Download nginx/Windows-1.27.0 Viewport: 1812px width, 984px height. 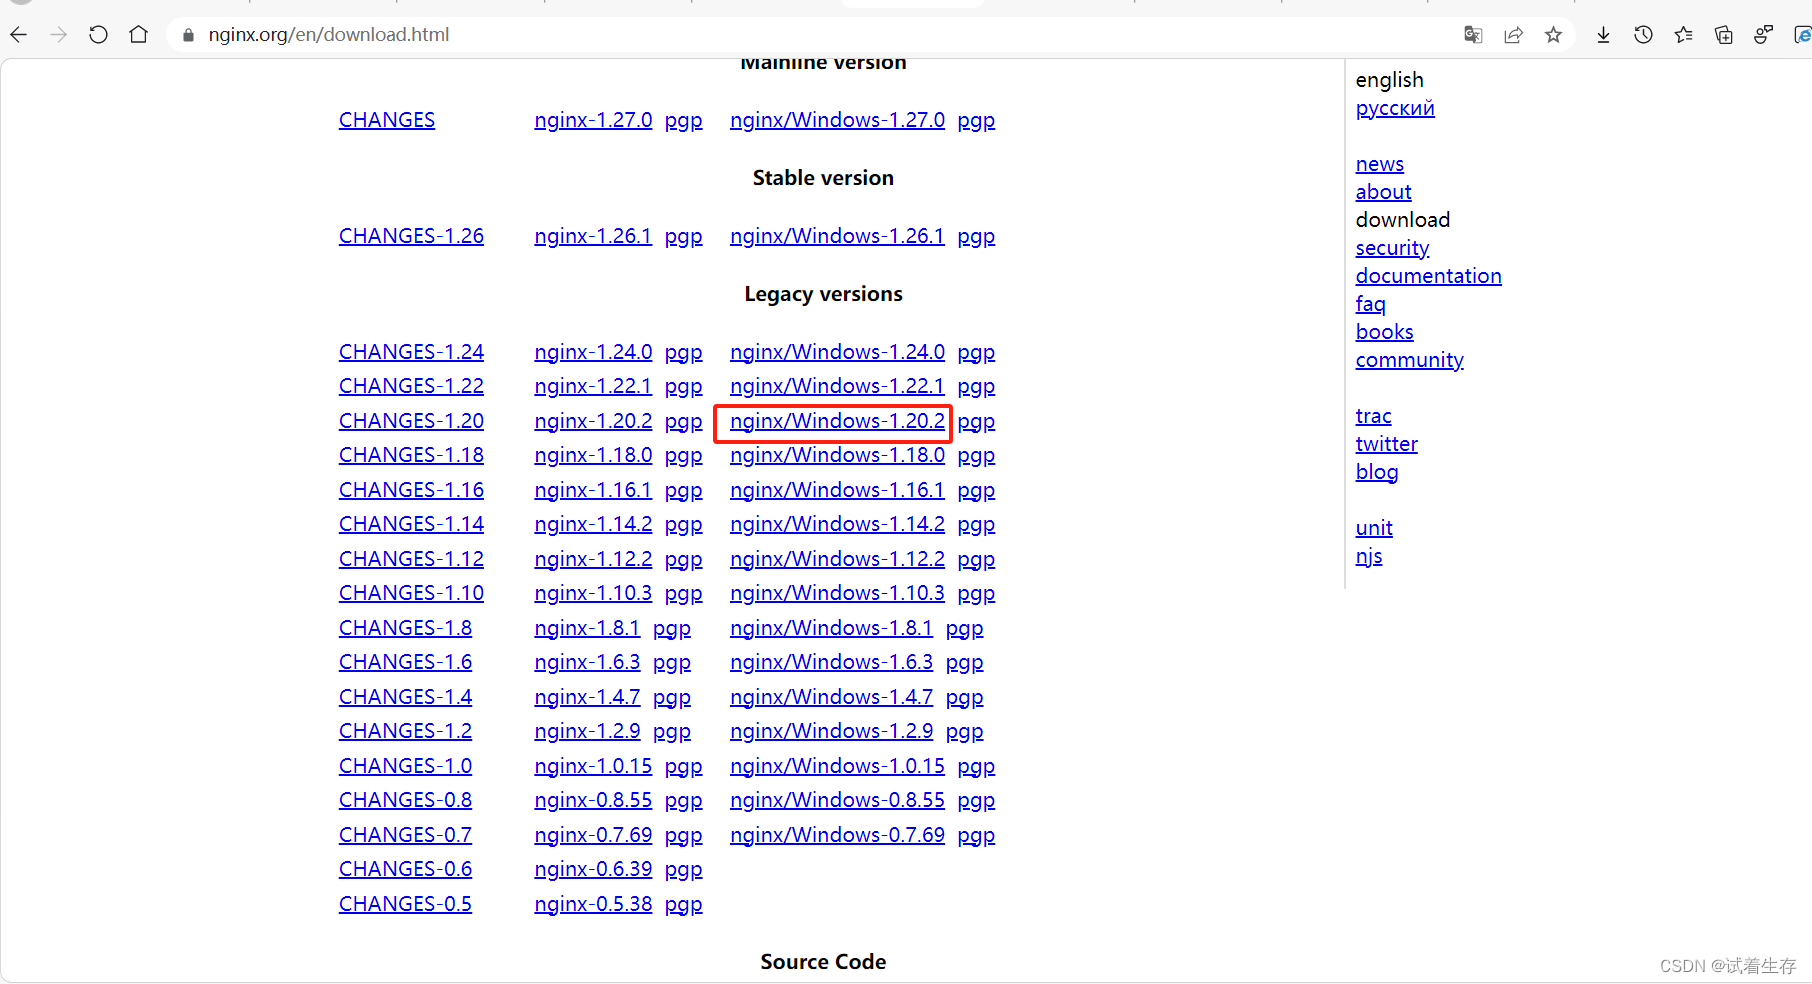click(837, 120)
